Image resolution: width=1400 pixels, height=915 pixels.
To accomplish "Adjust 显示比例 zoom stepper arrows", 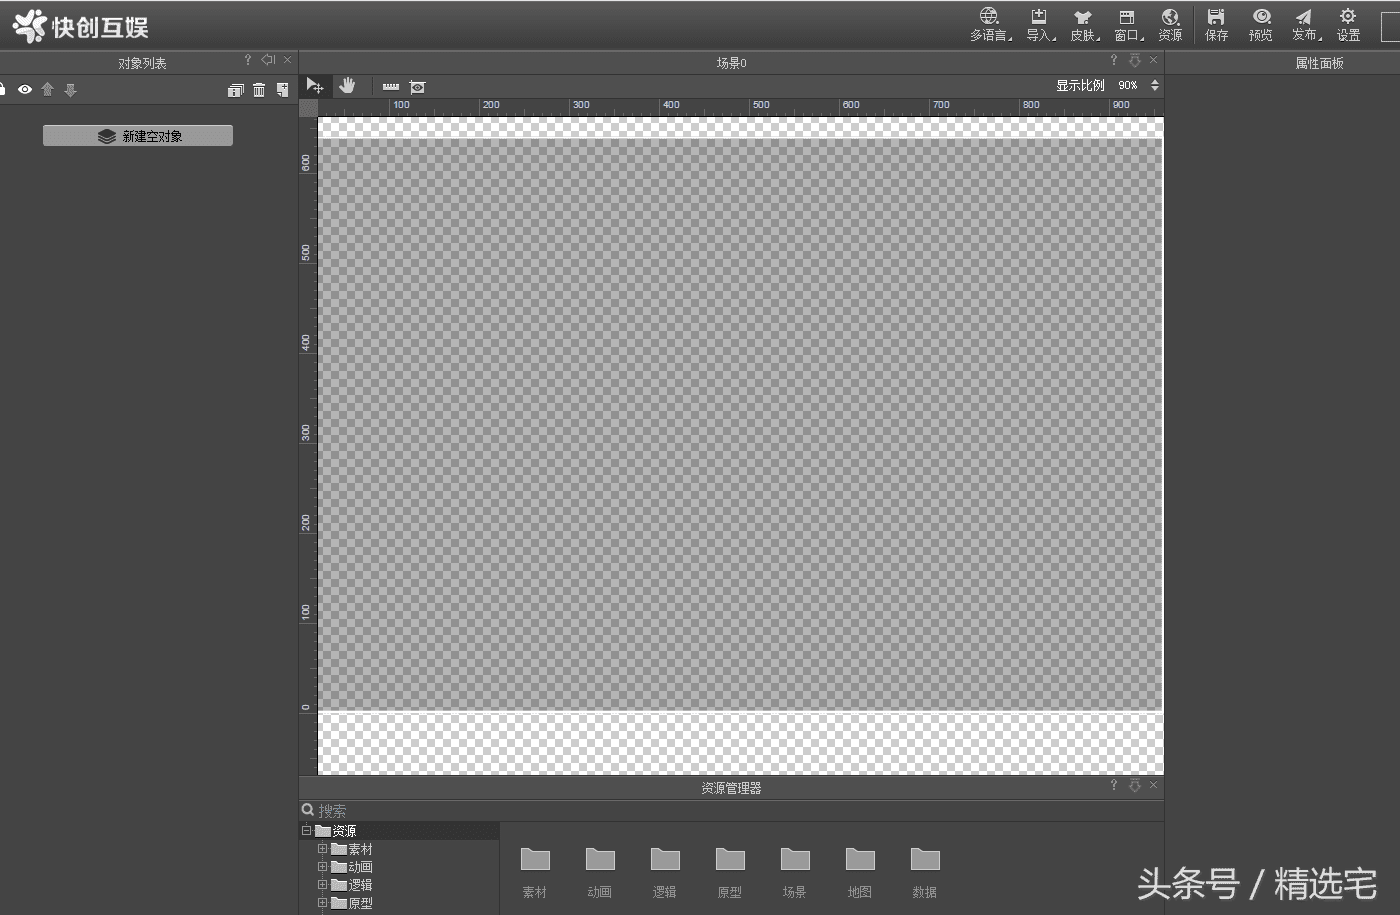I will pyautogui.click(x=1155, y=86).
